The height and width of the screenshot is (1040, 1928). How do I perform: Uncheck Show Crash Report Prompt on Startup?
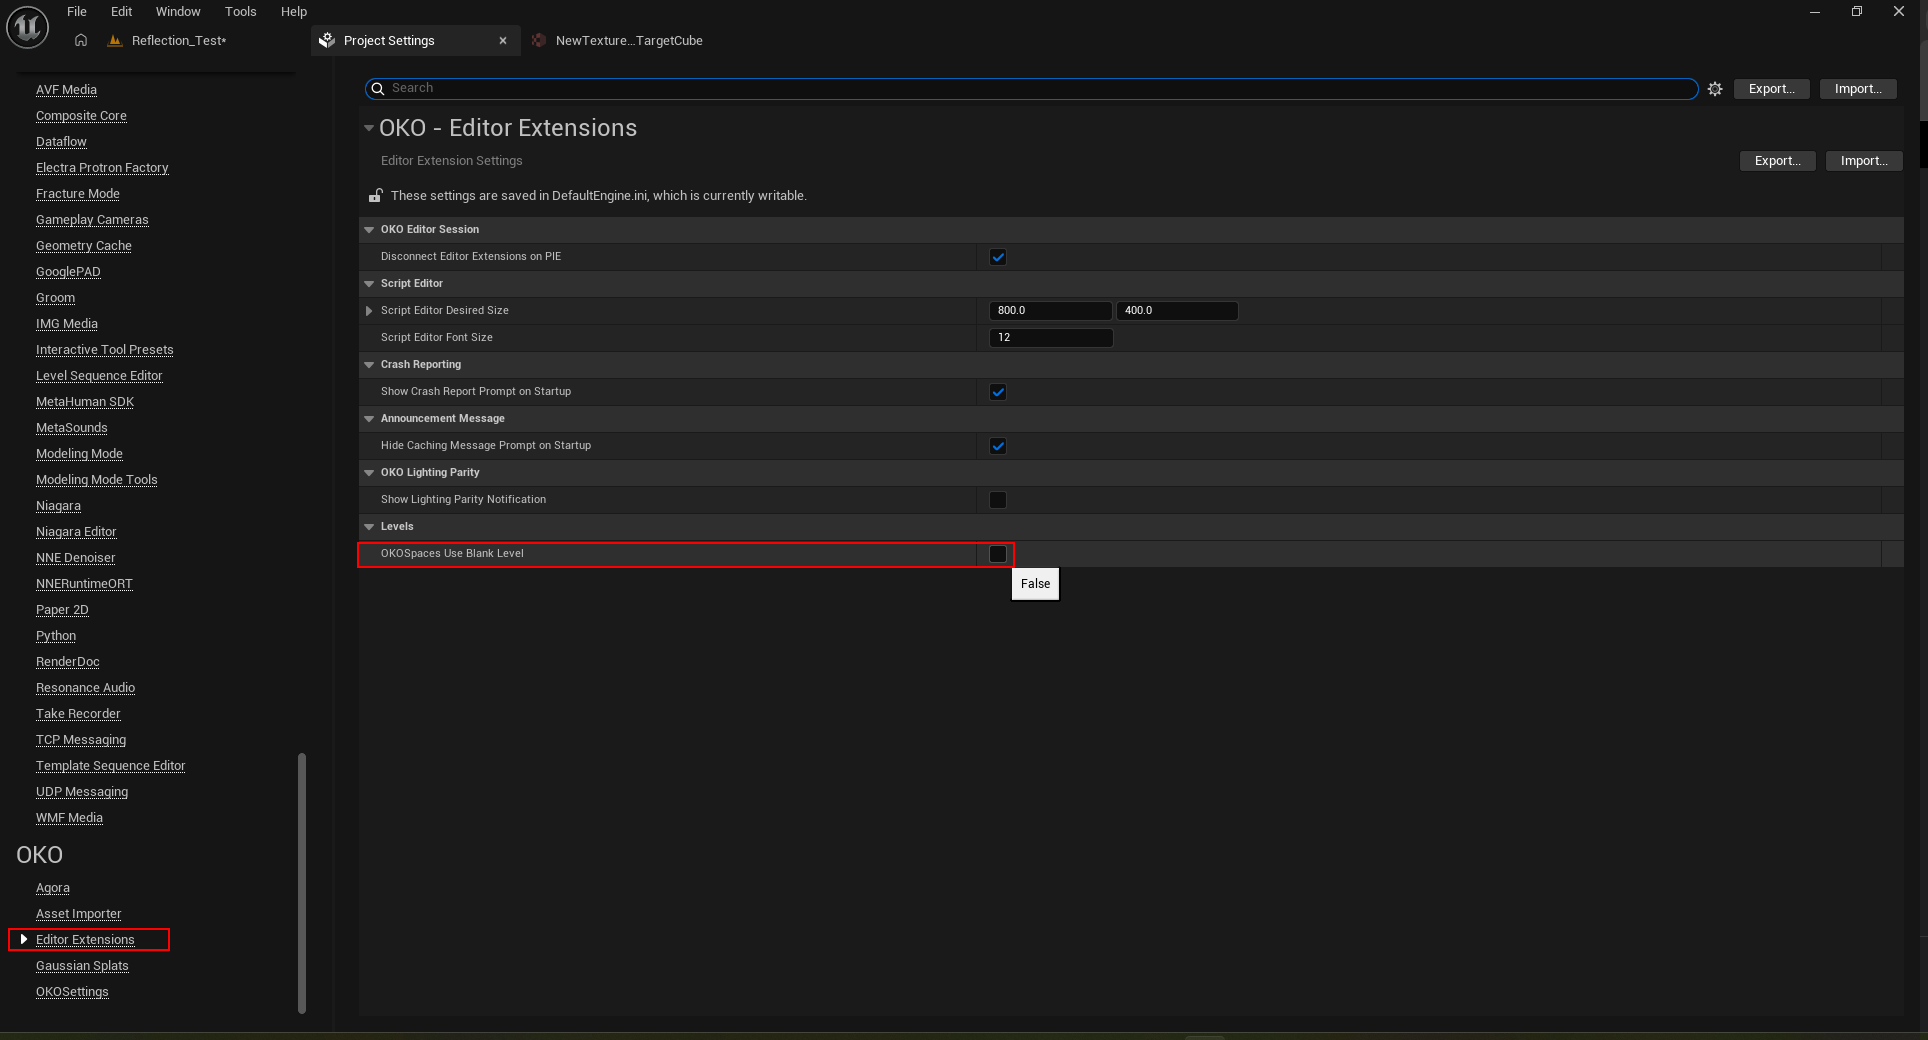pyautogui.click(x=998, y=392)
